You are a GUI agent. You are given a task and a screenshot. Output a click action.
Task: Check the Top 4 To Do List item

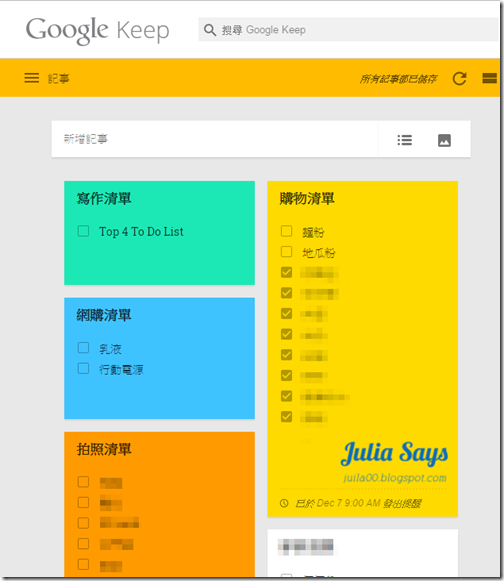point(83,231)
